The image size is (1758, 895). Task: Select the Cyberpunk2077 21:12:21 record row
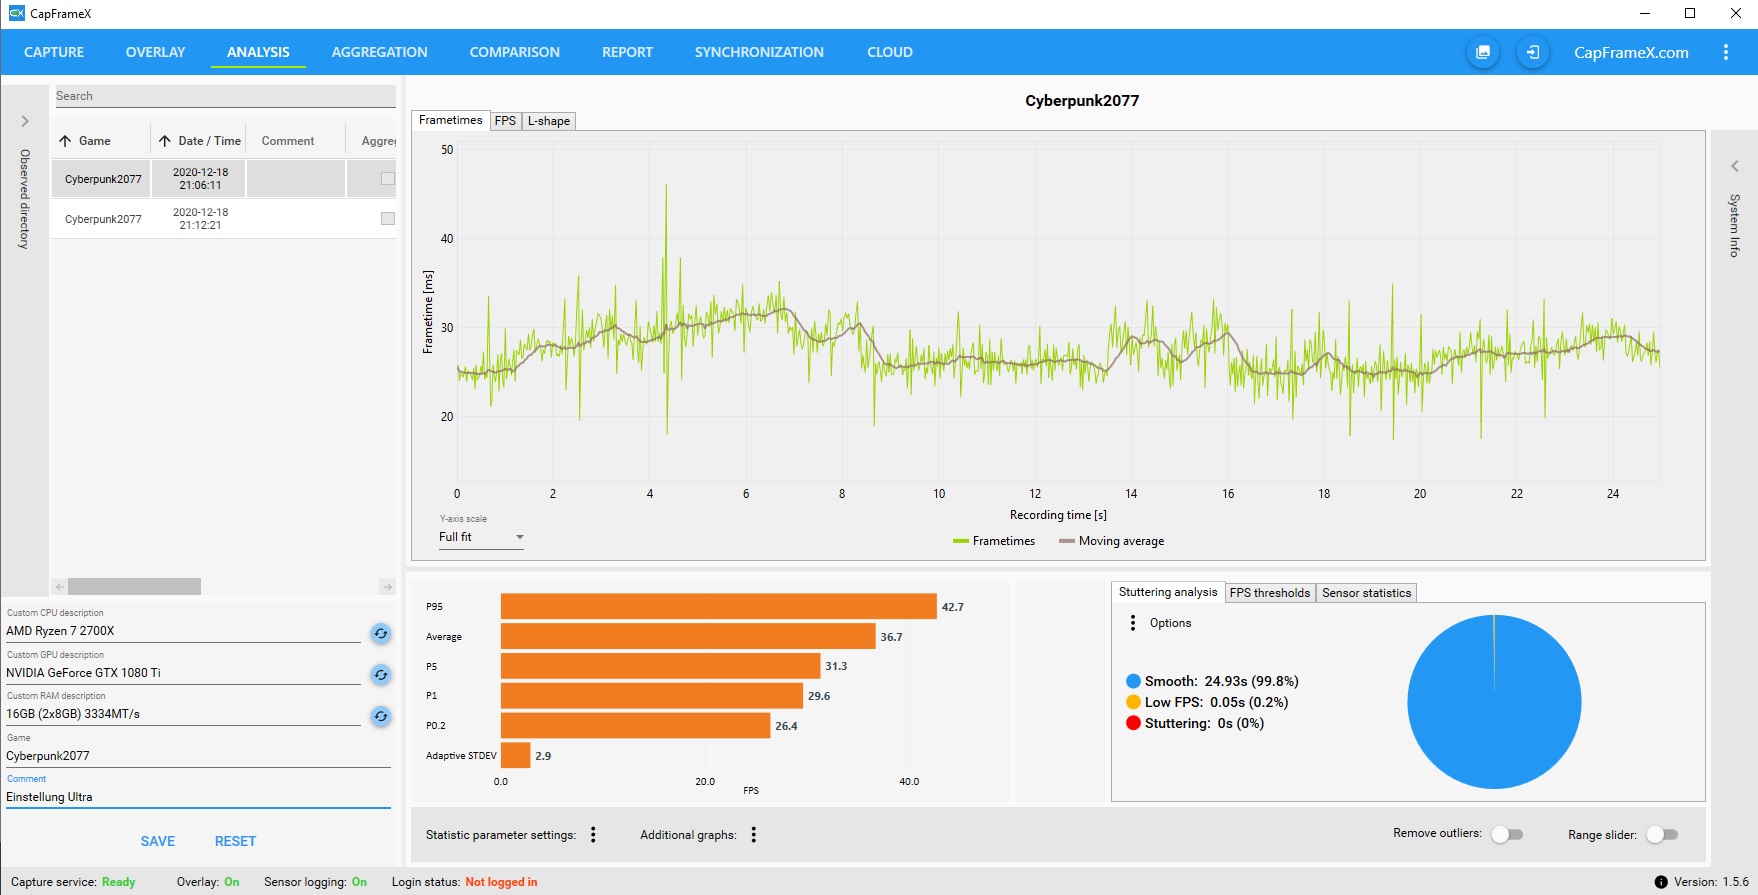click(224, 218)
